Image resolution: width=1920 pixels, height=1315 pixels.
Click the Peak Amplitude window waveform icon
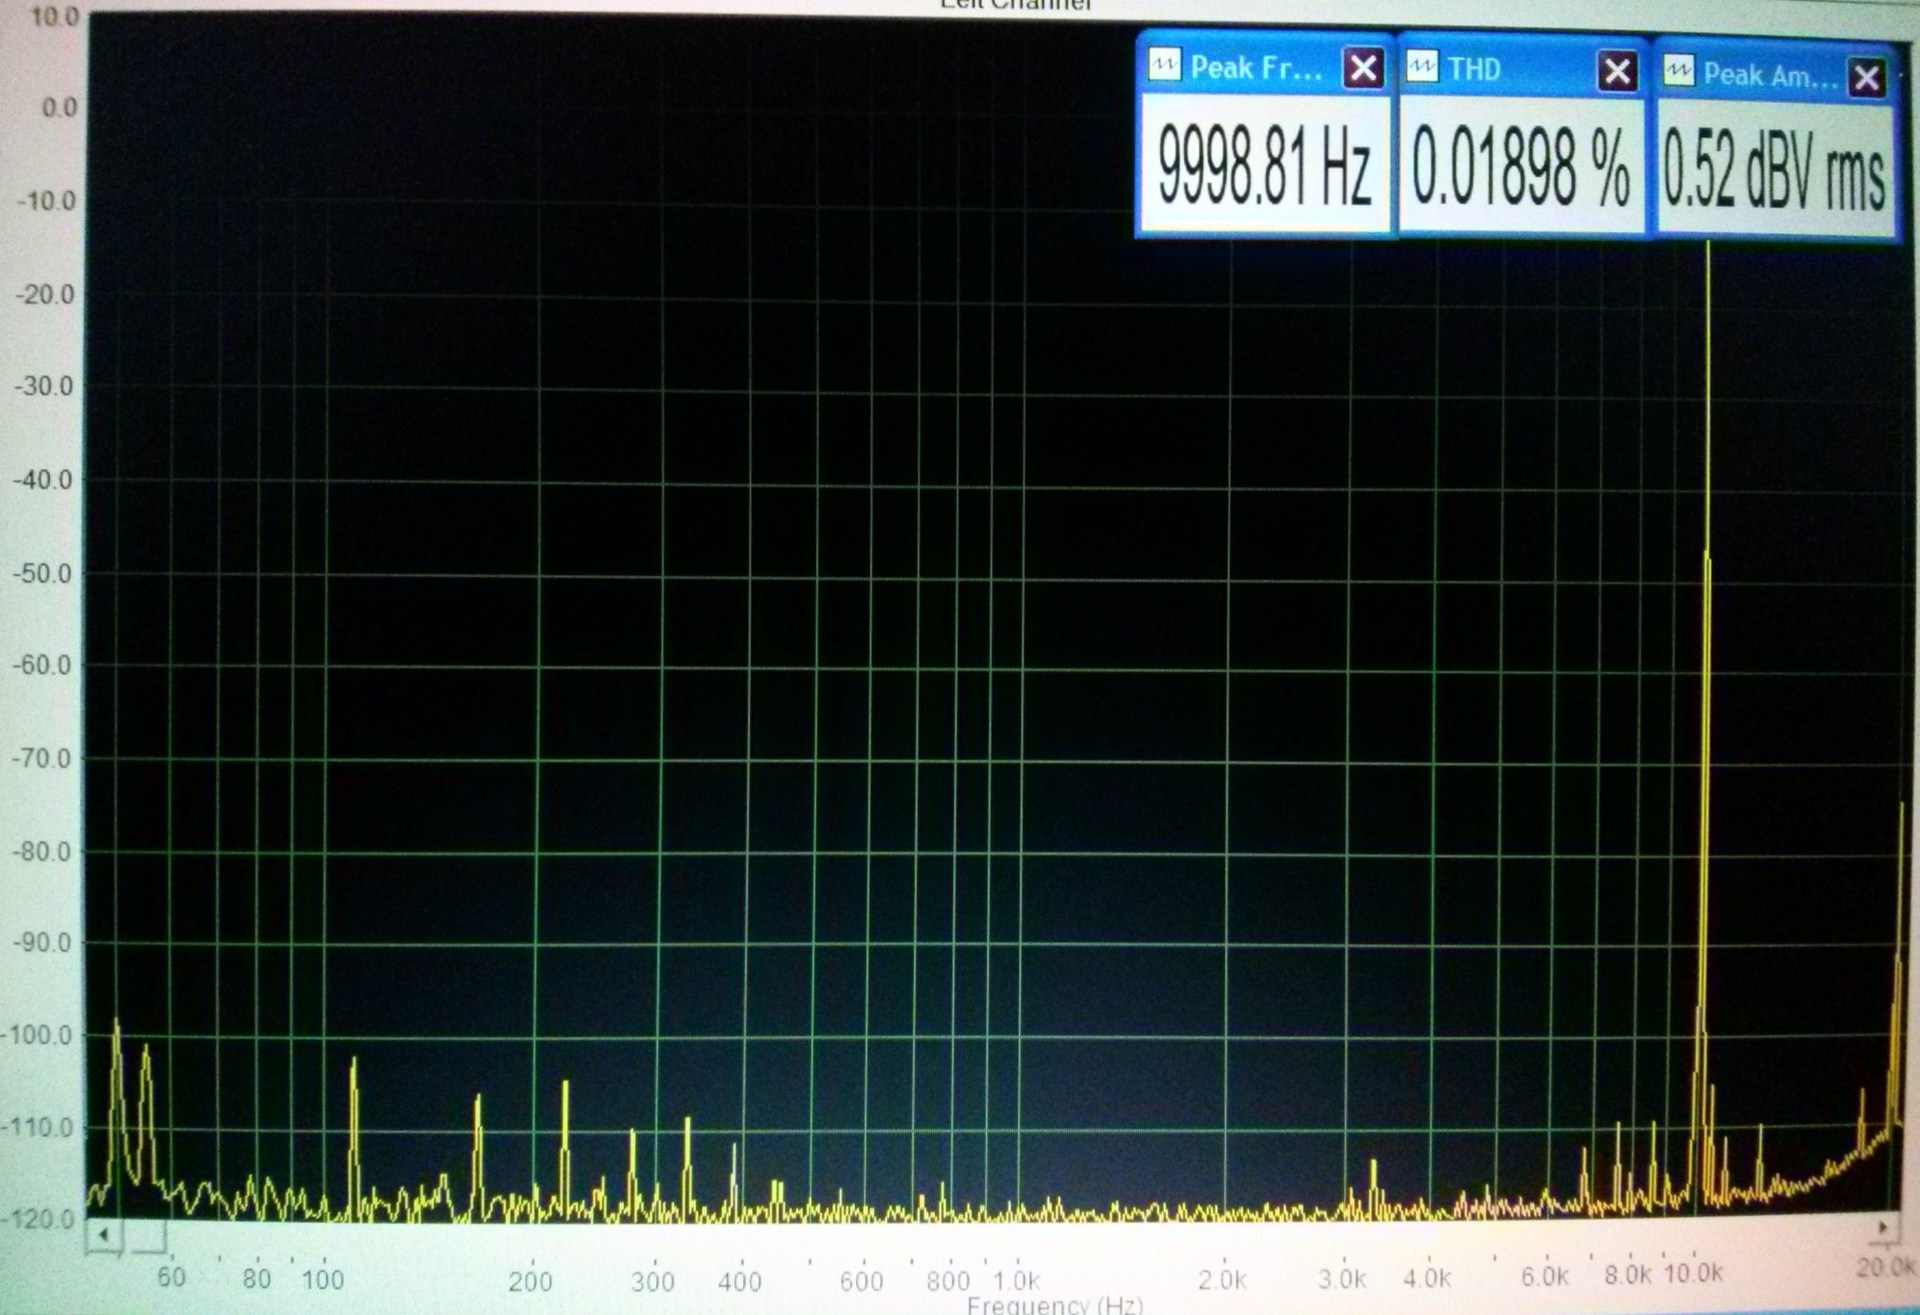pyautogui.click(x=1678, y=72)
